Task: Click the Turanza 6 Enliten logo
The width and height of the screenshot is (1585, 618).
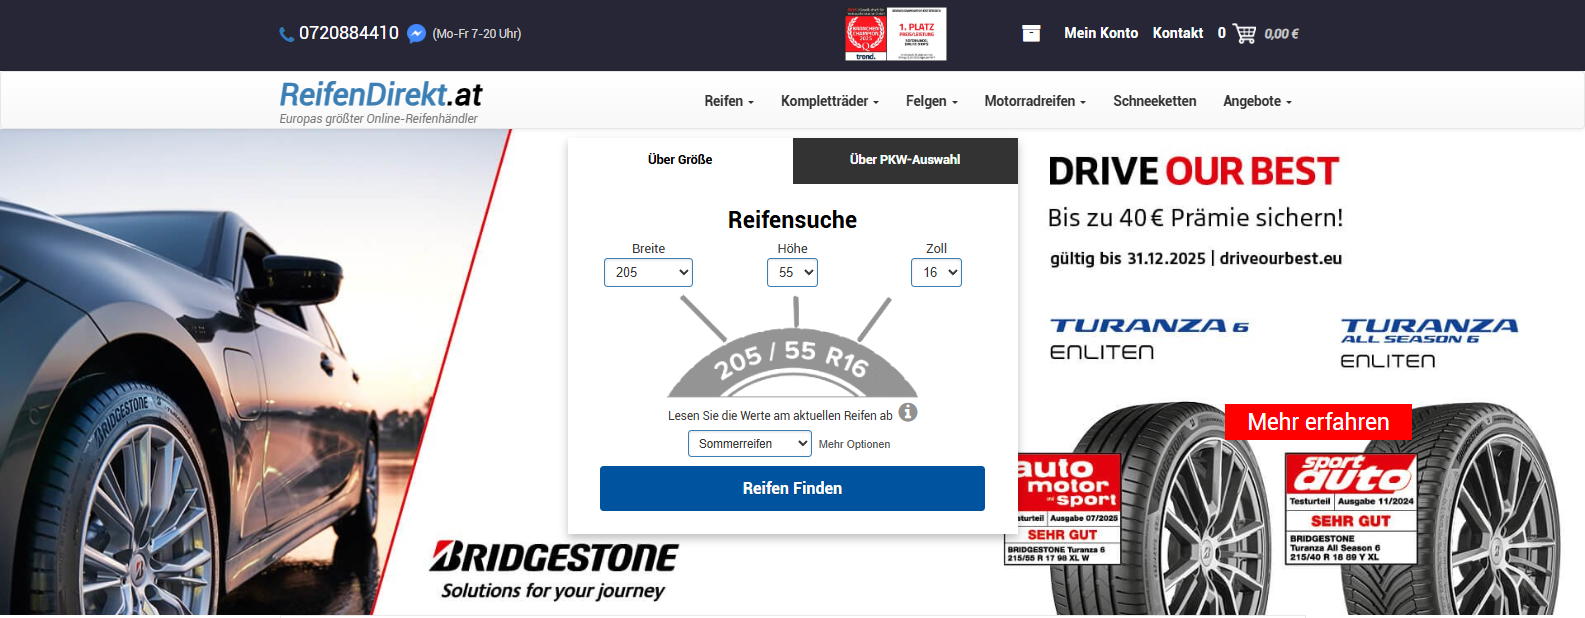Action: [1149, 339]
